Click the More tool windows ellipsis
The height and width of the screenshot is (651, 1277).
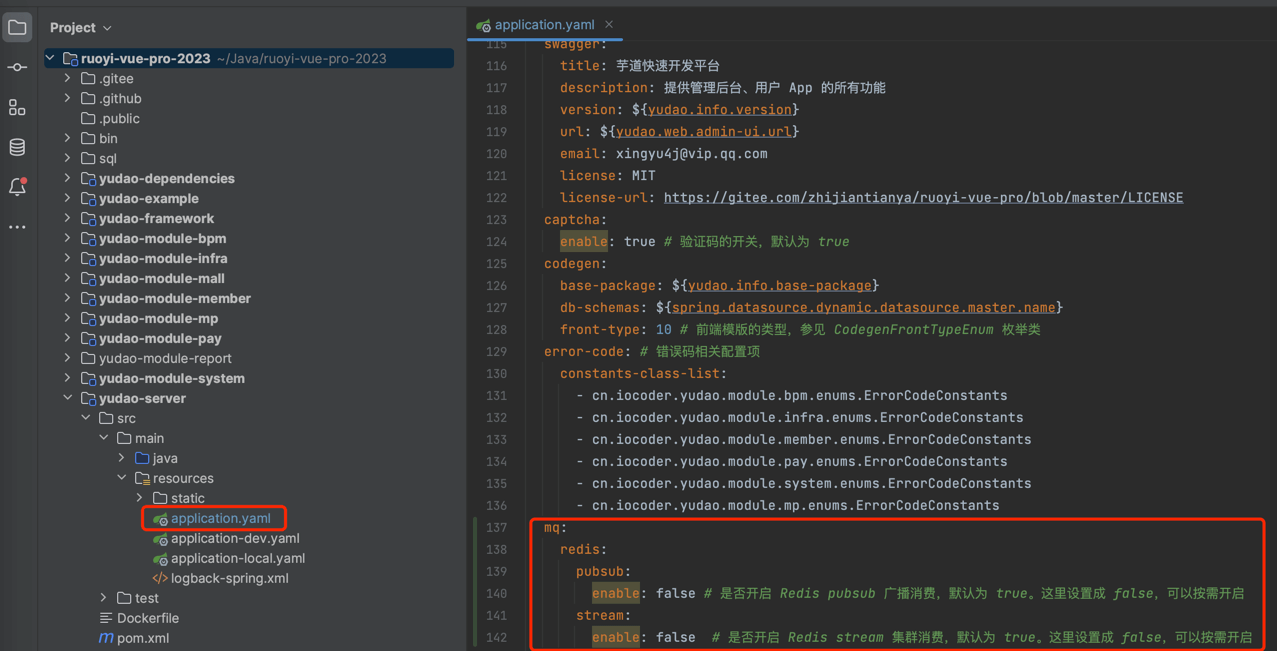tap(17, 228)
